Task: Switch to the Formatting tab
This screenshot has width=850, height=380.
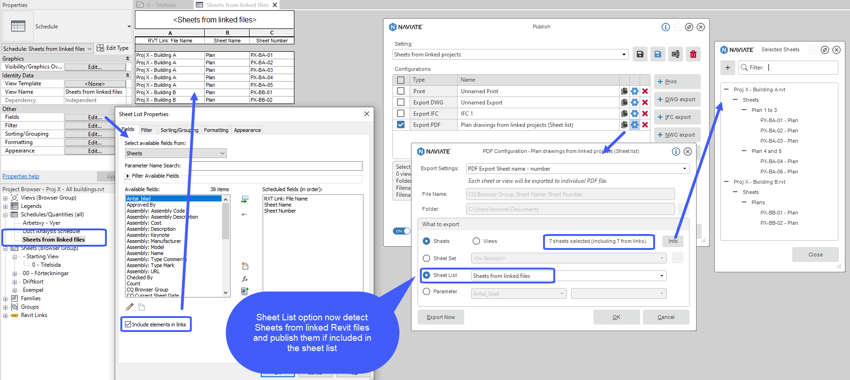Action: (216, 130)
